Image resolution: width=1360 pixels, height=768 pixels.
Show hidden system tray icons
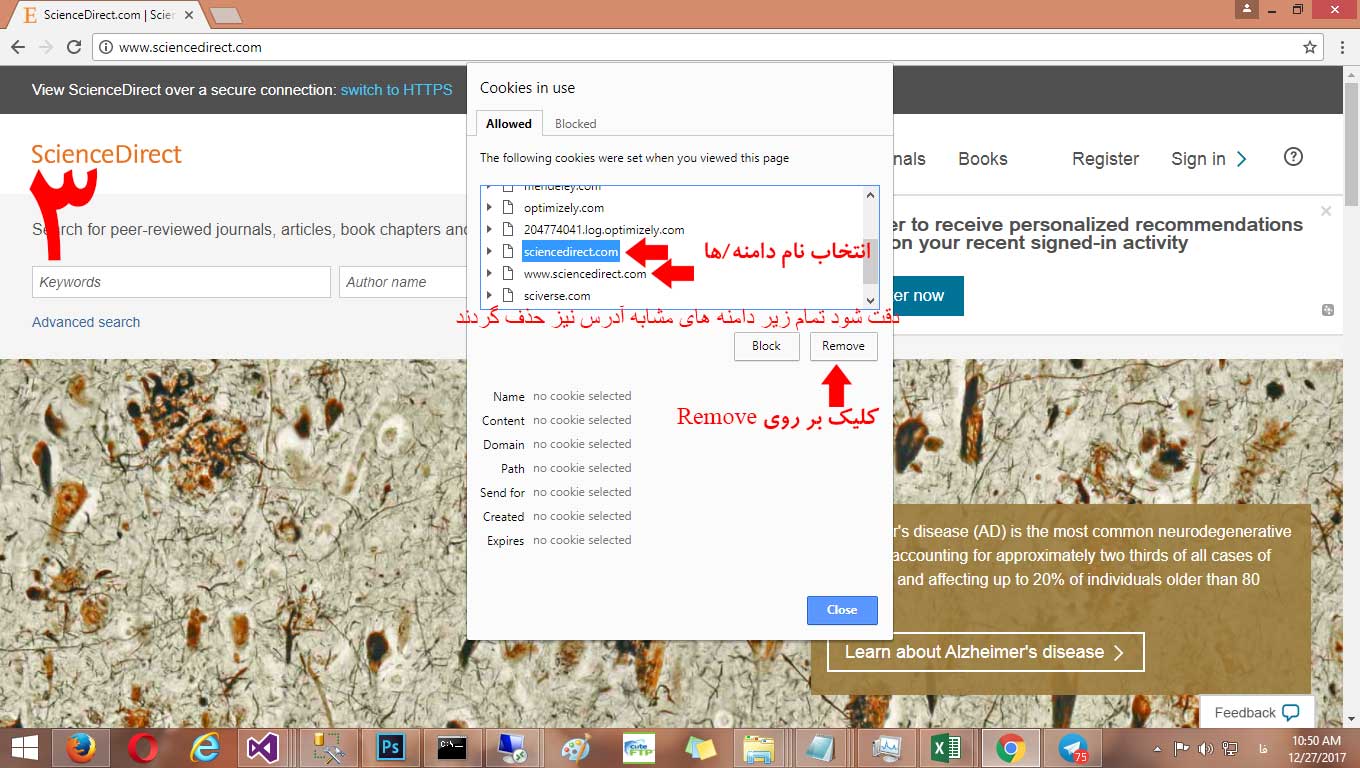tap(1158, 748)
